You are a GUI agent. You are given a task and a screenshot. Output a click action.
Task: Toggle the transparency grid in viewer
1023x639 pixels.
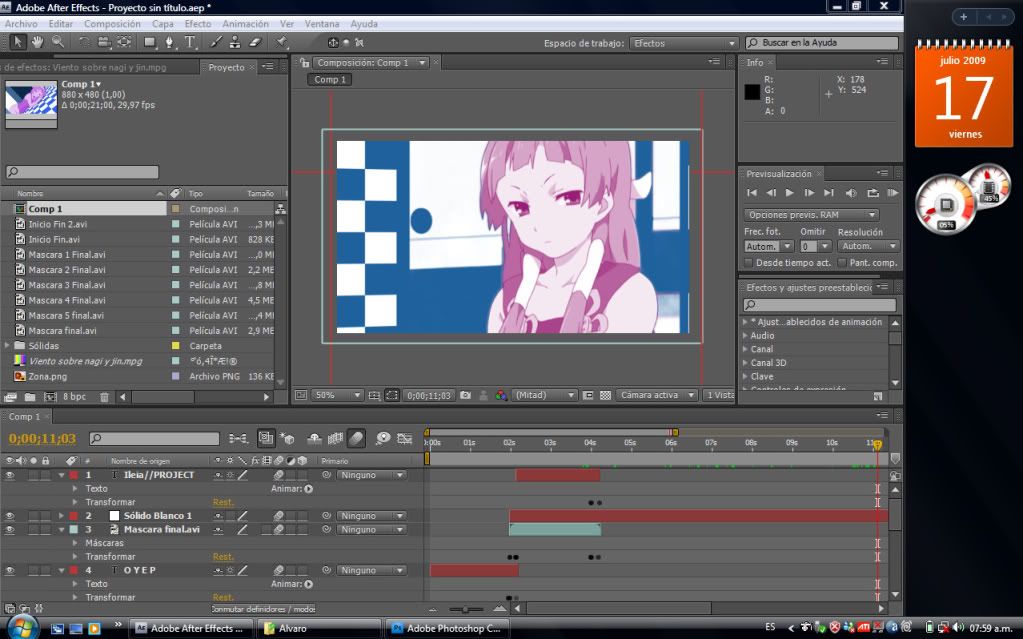pos(605,395)
